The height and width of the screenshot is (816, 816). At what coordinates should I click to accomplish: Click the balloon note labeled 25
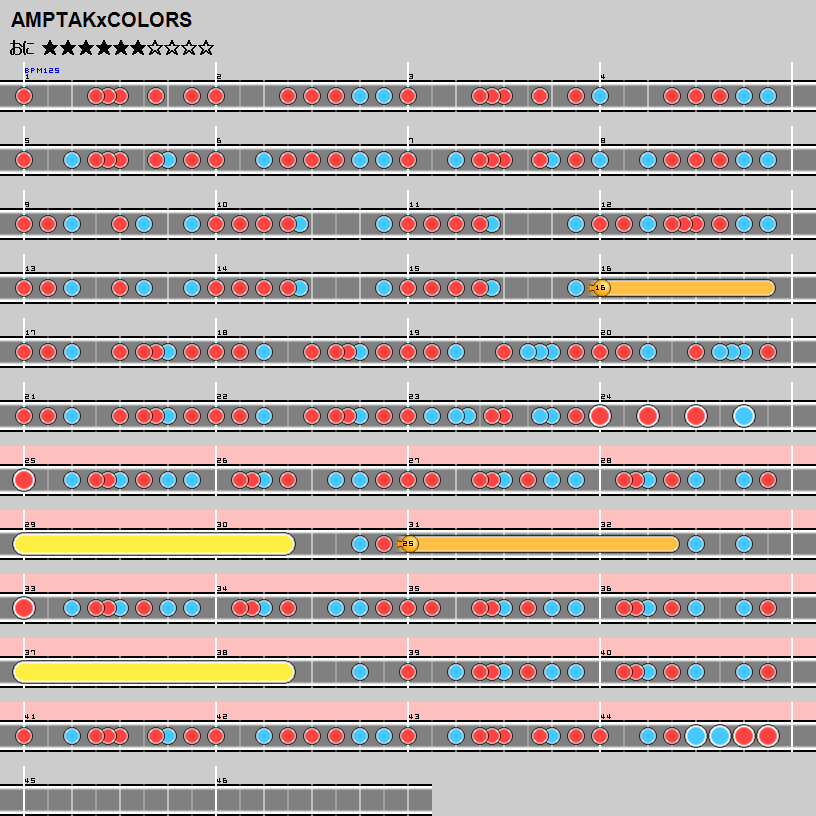408,544
